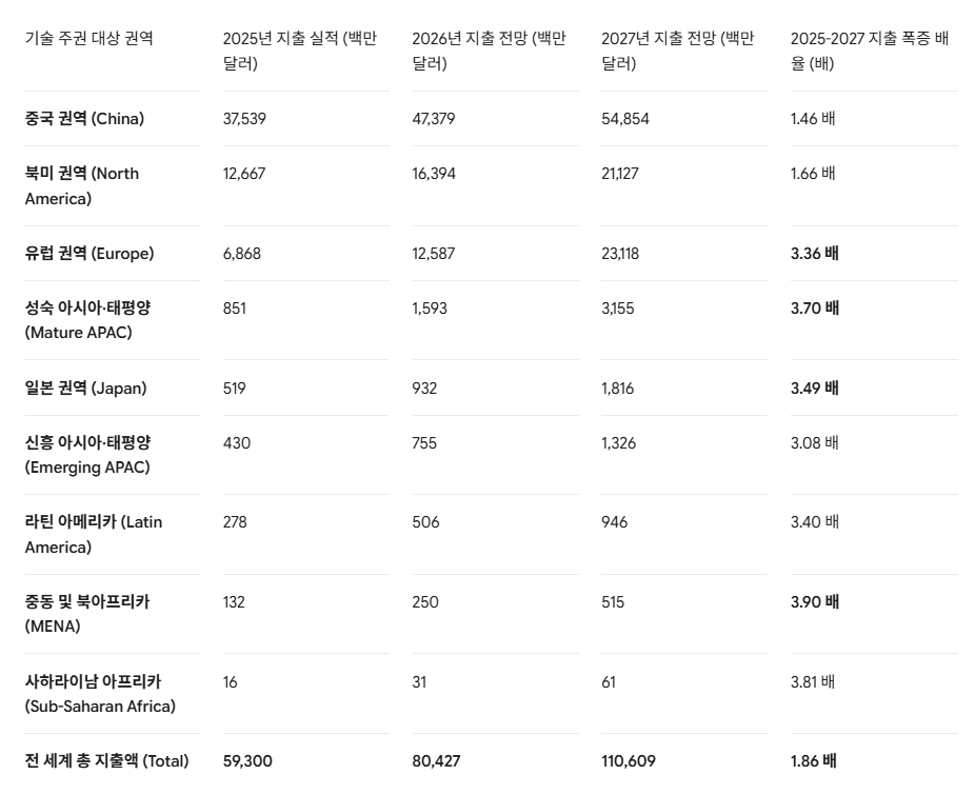Select the China 2025 value 37,539
Image resolution: width=975 pixels, height=795 pixels.
point(244,119)
